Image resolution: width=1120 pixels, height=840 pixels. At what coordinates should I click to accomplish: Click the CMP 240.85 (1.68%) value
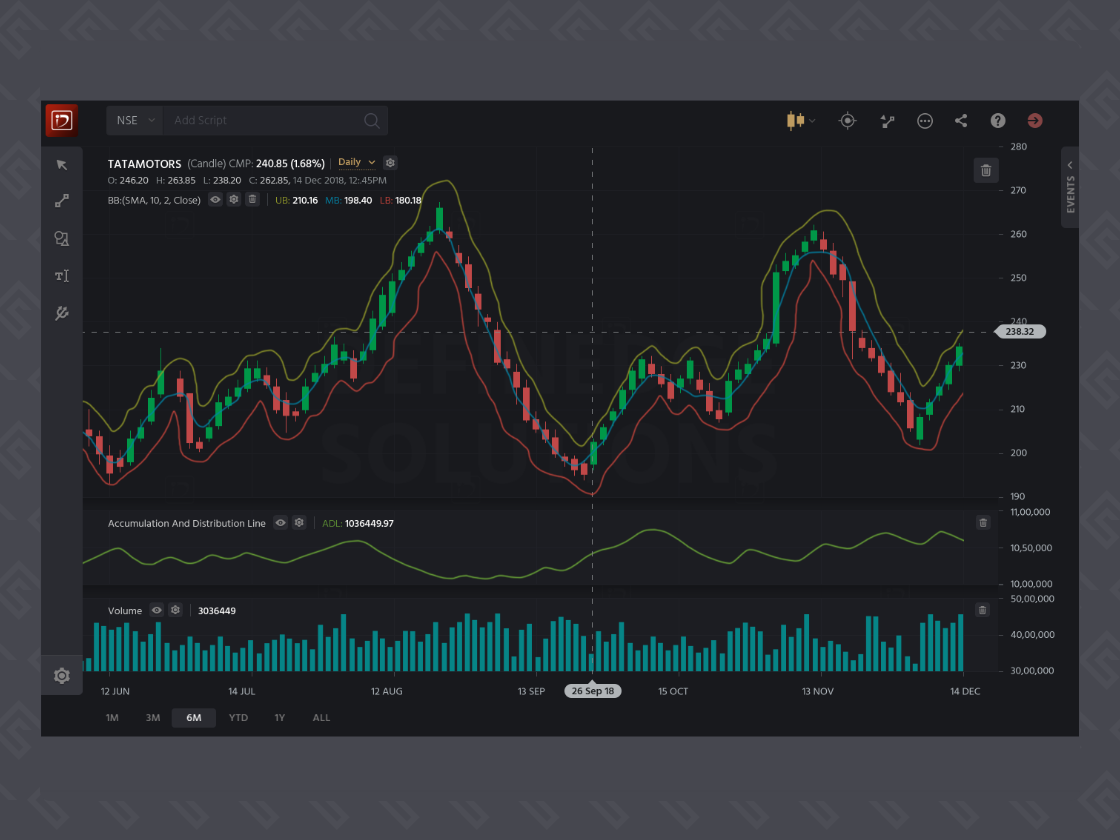[x=276, y=164]
